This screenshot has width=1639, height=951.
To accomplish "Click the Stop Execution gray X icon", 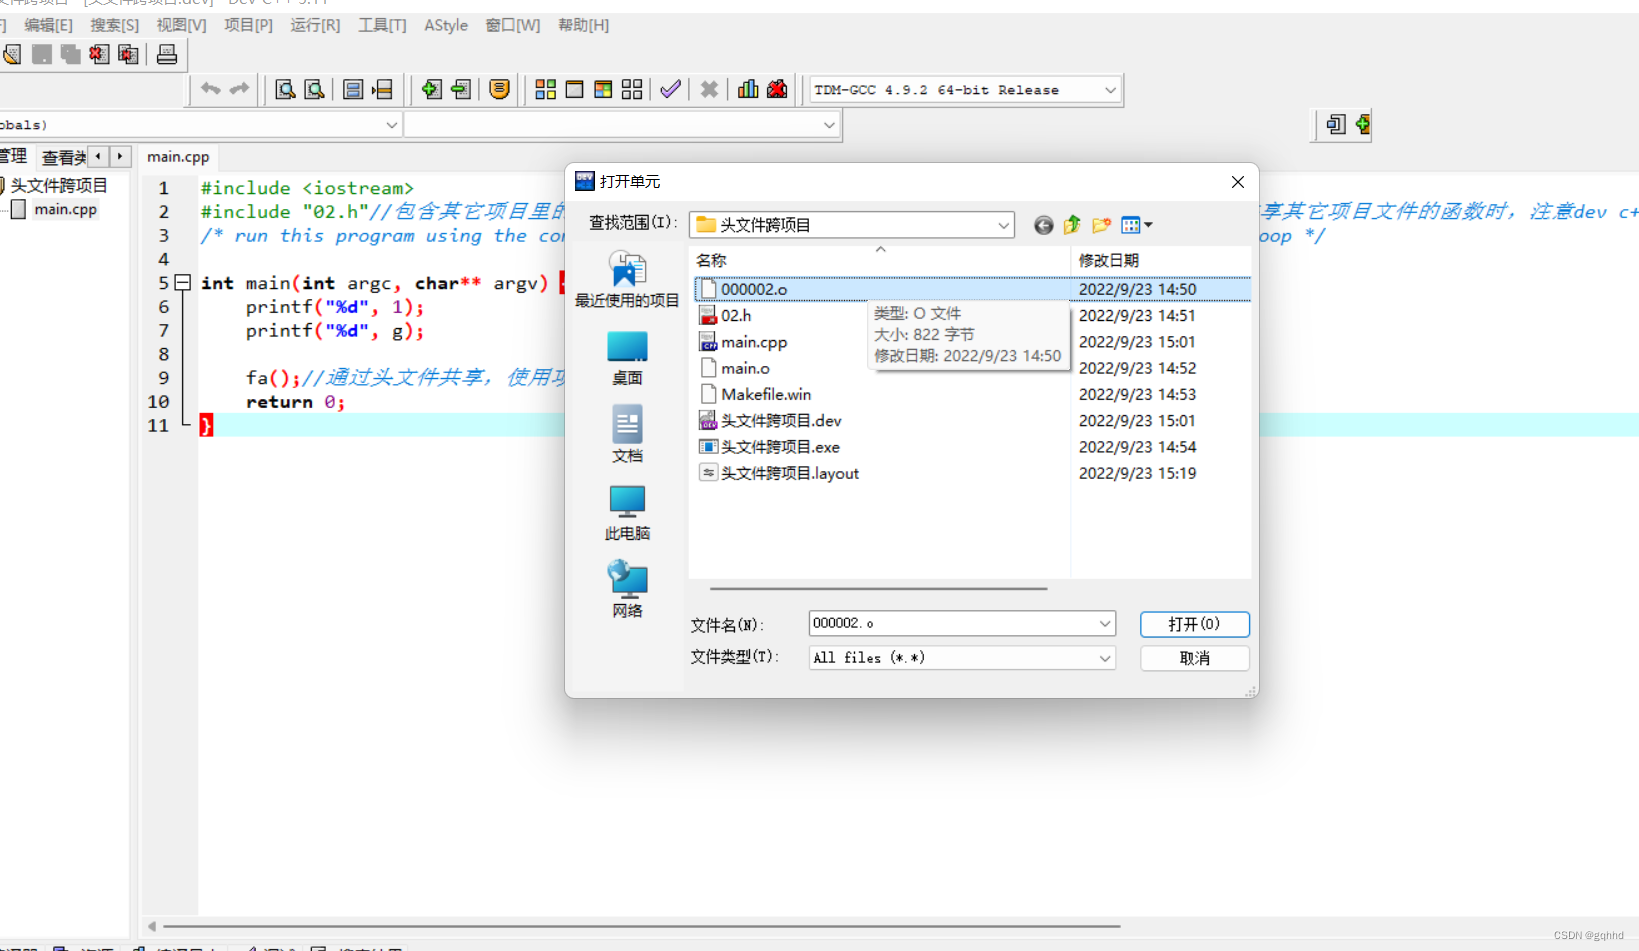I will point(709,89).
